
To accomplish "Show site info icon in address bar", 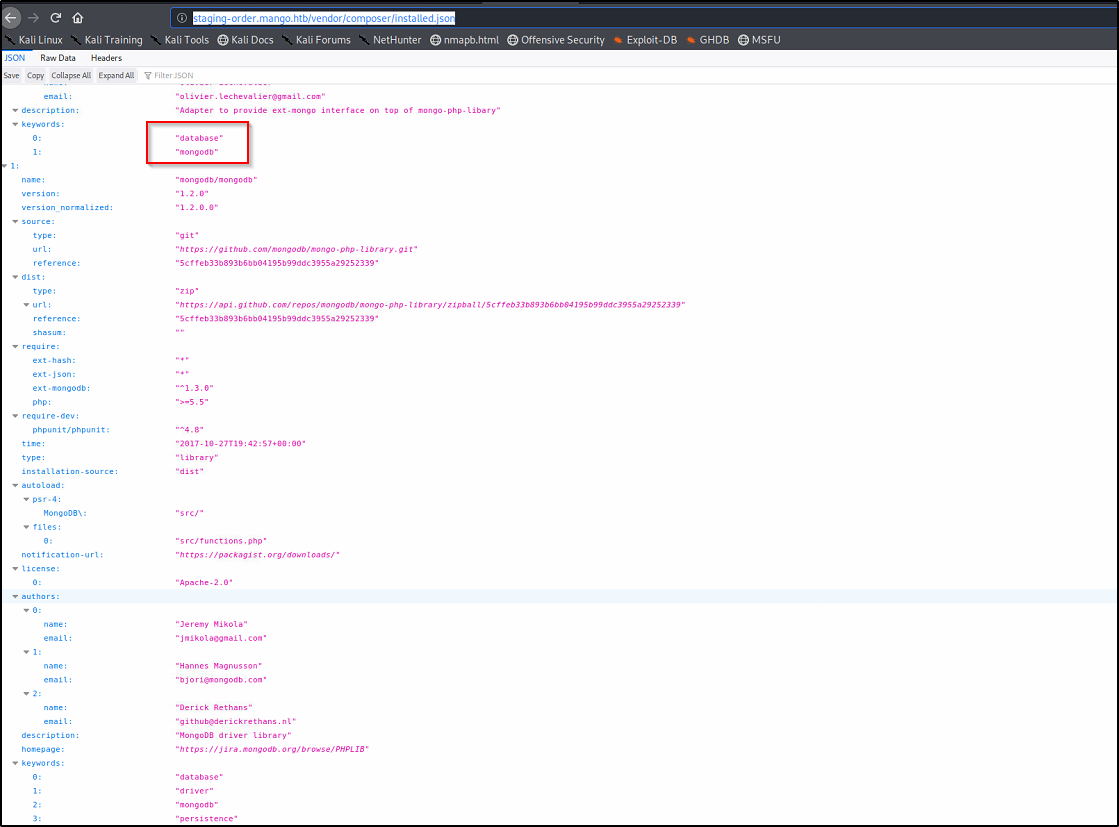I will tap(182, 18).
